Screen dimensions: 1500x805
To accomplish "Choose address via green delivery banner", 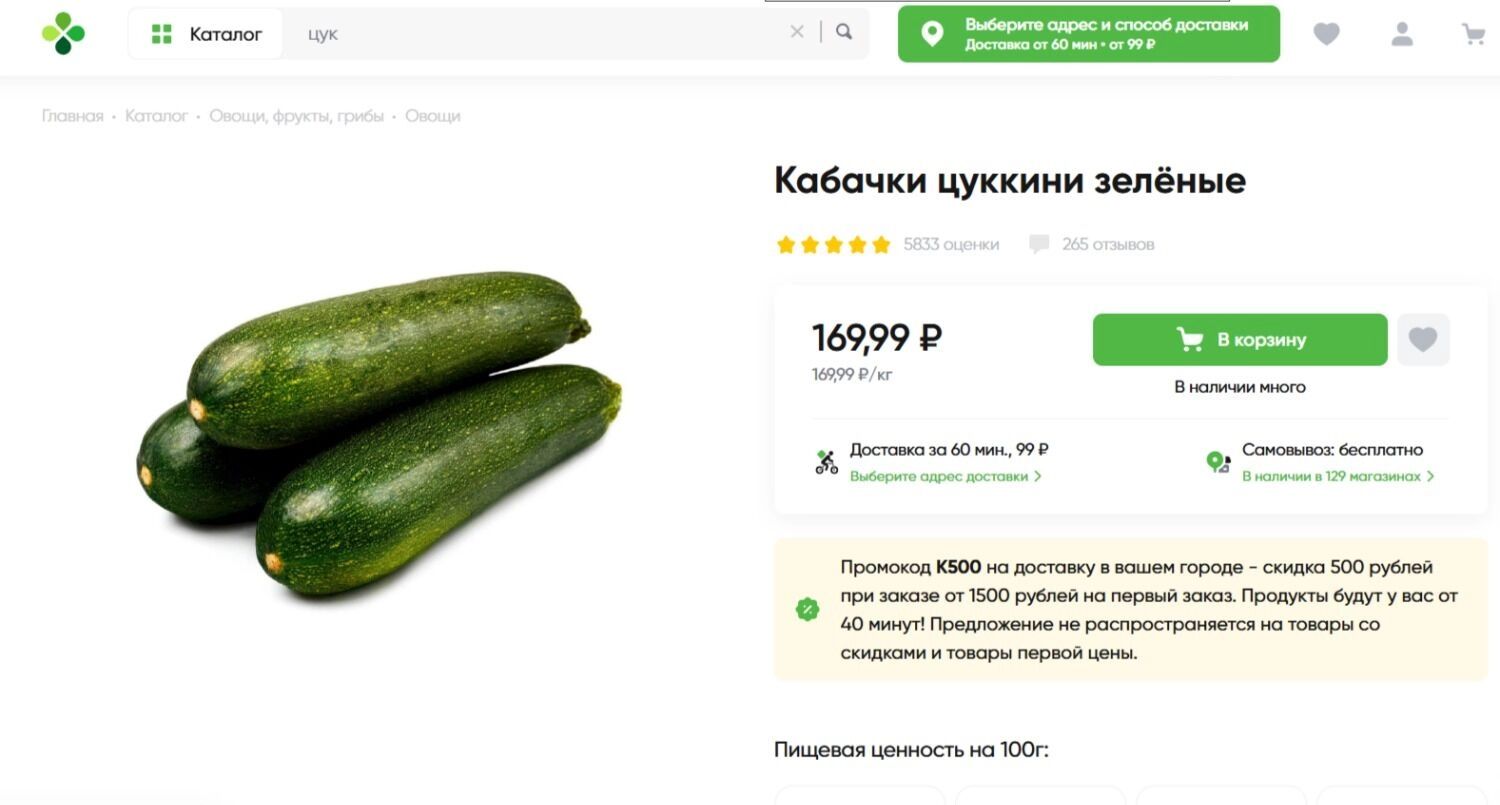I will click(x=1088, y=33).
